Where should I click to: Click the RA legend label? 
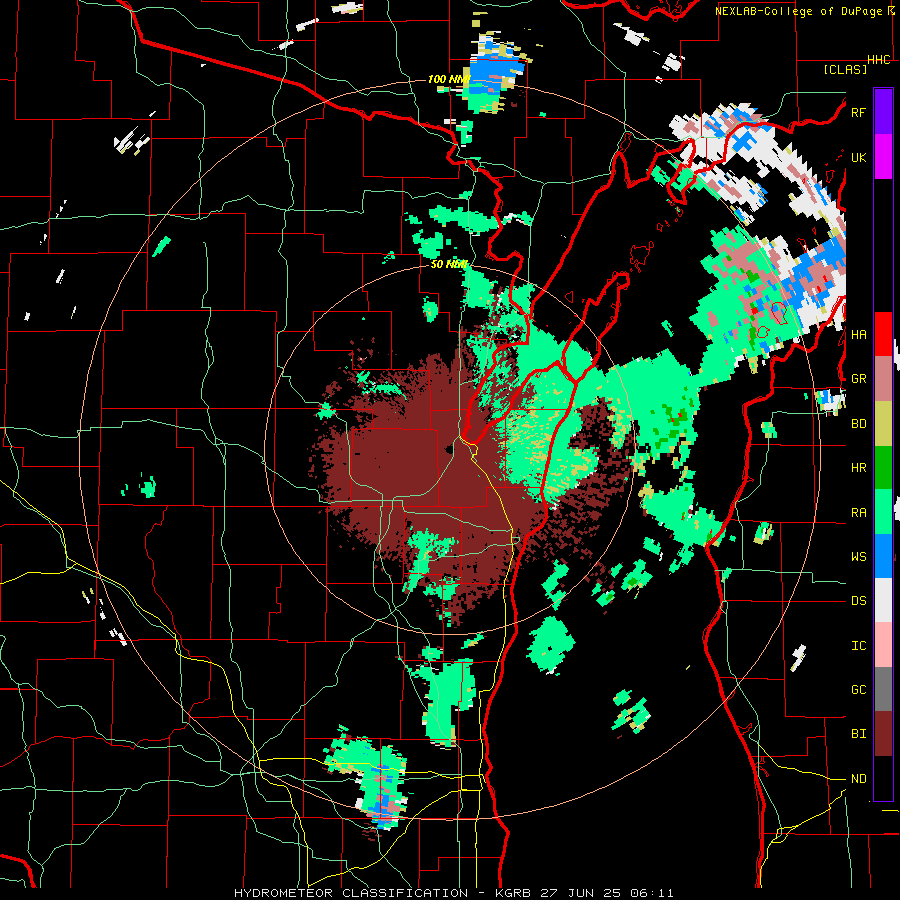(858, 513)
